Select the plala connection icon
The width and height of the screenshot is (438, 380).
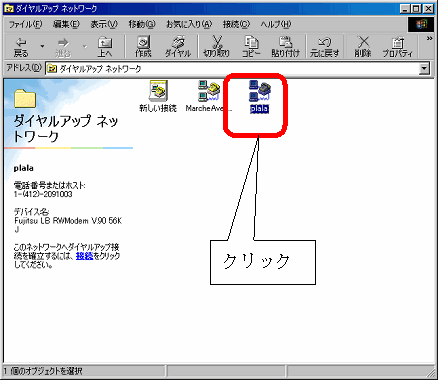[x=260, y=97]
